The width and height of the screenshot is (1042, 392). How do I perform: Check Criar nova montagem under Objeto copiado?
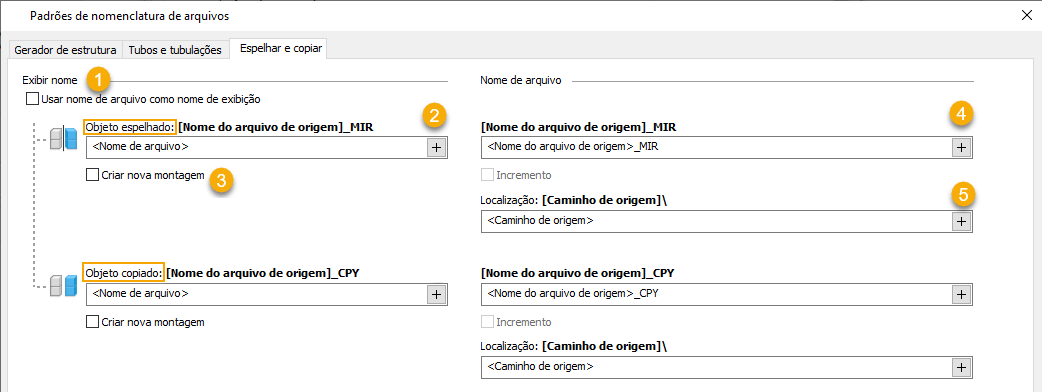pyautogui.click(x=93, y=322)
